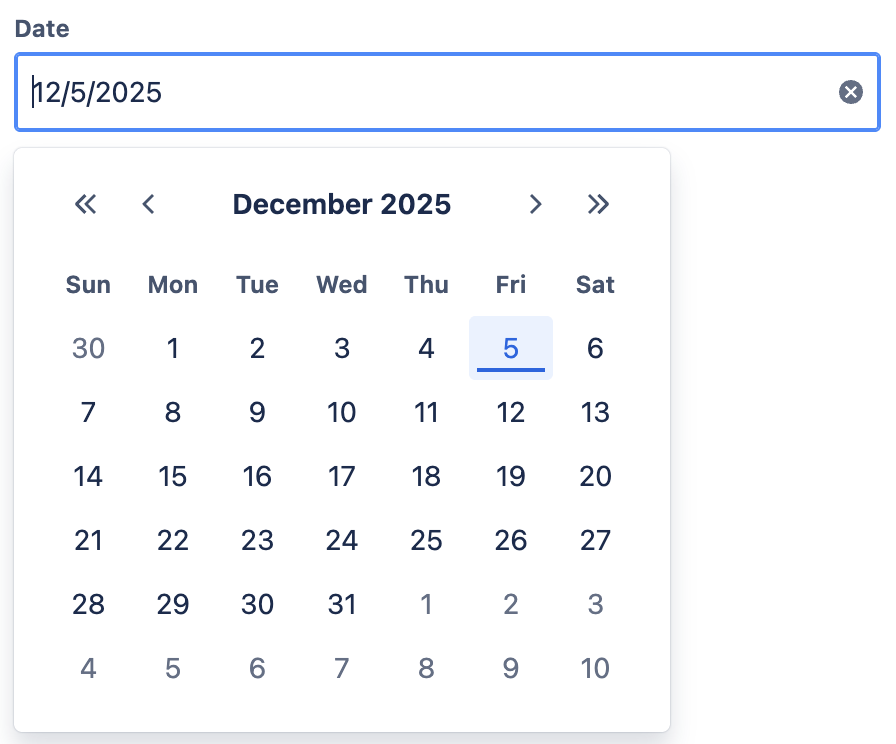
Task: Select Tuesday, December 9
Action: [x=257, y=412]
